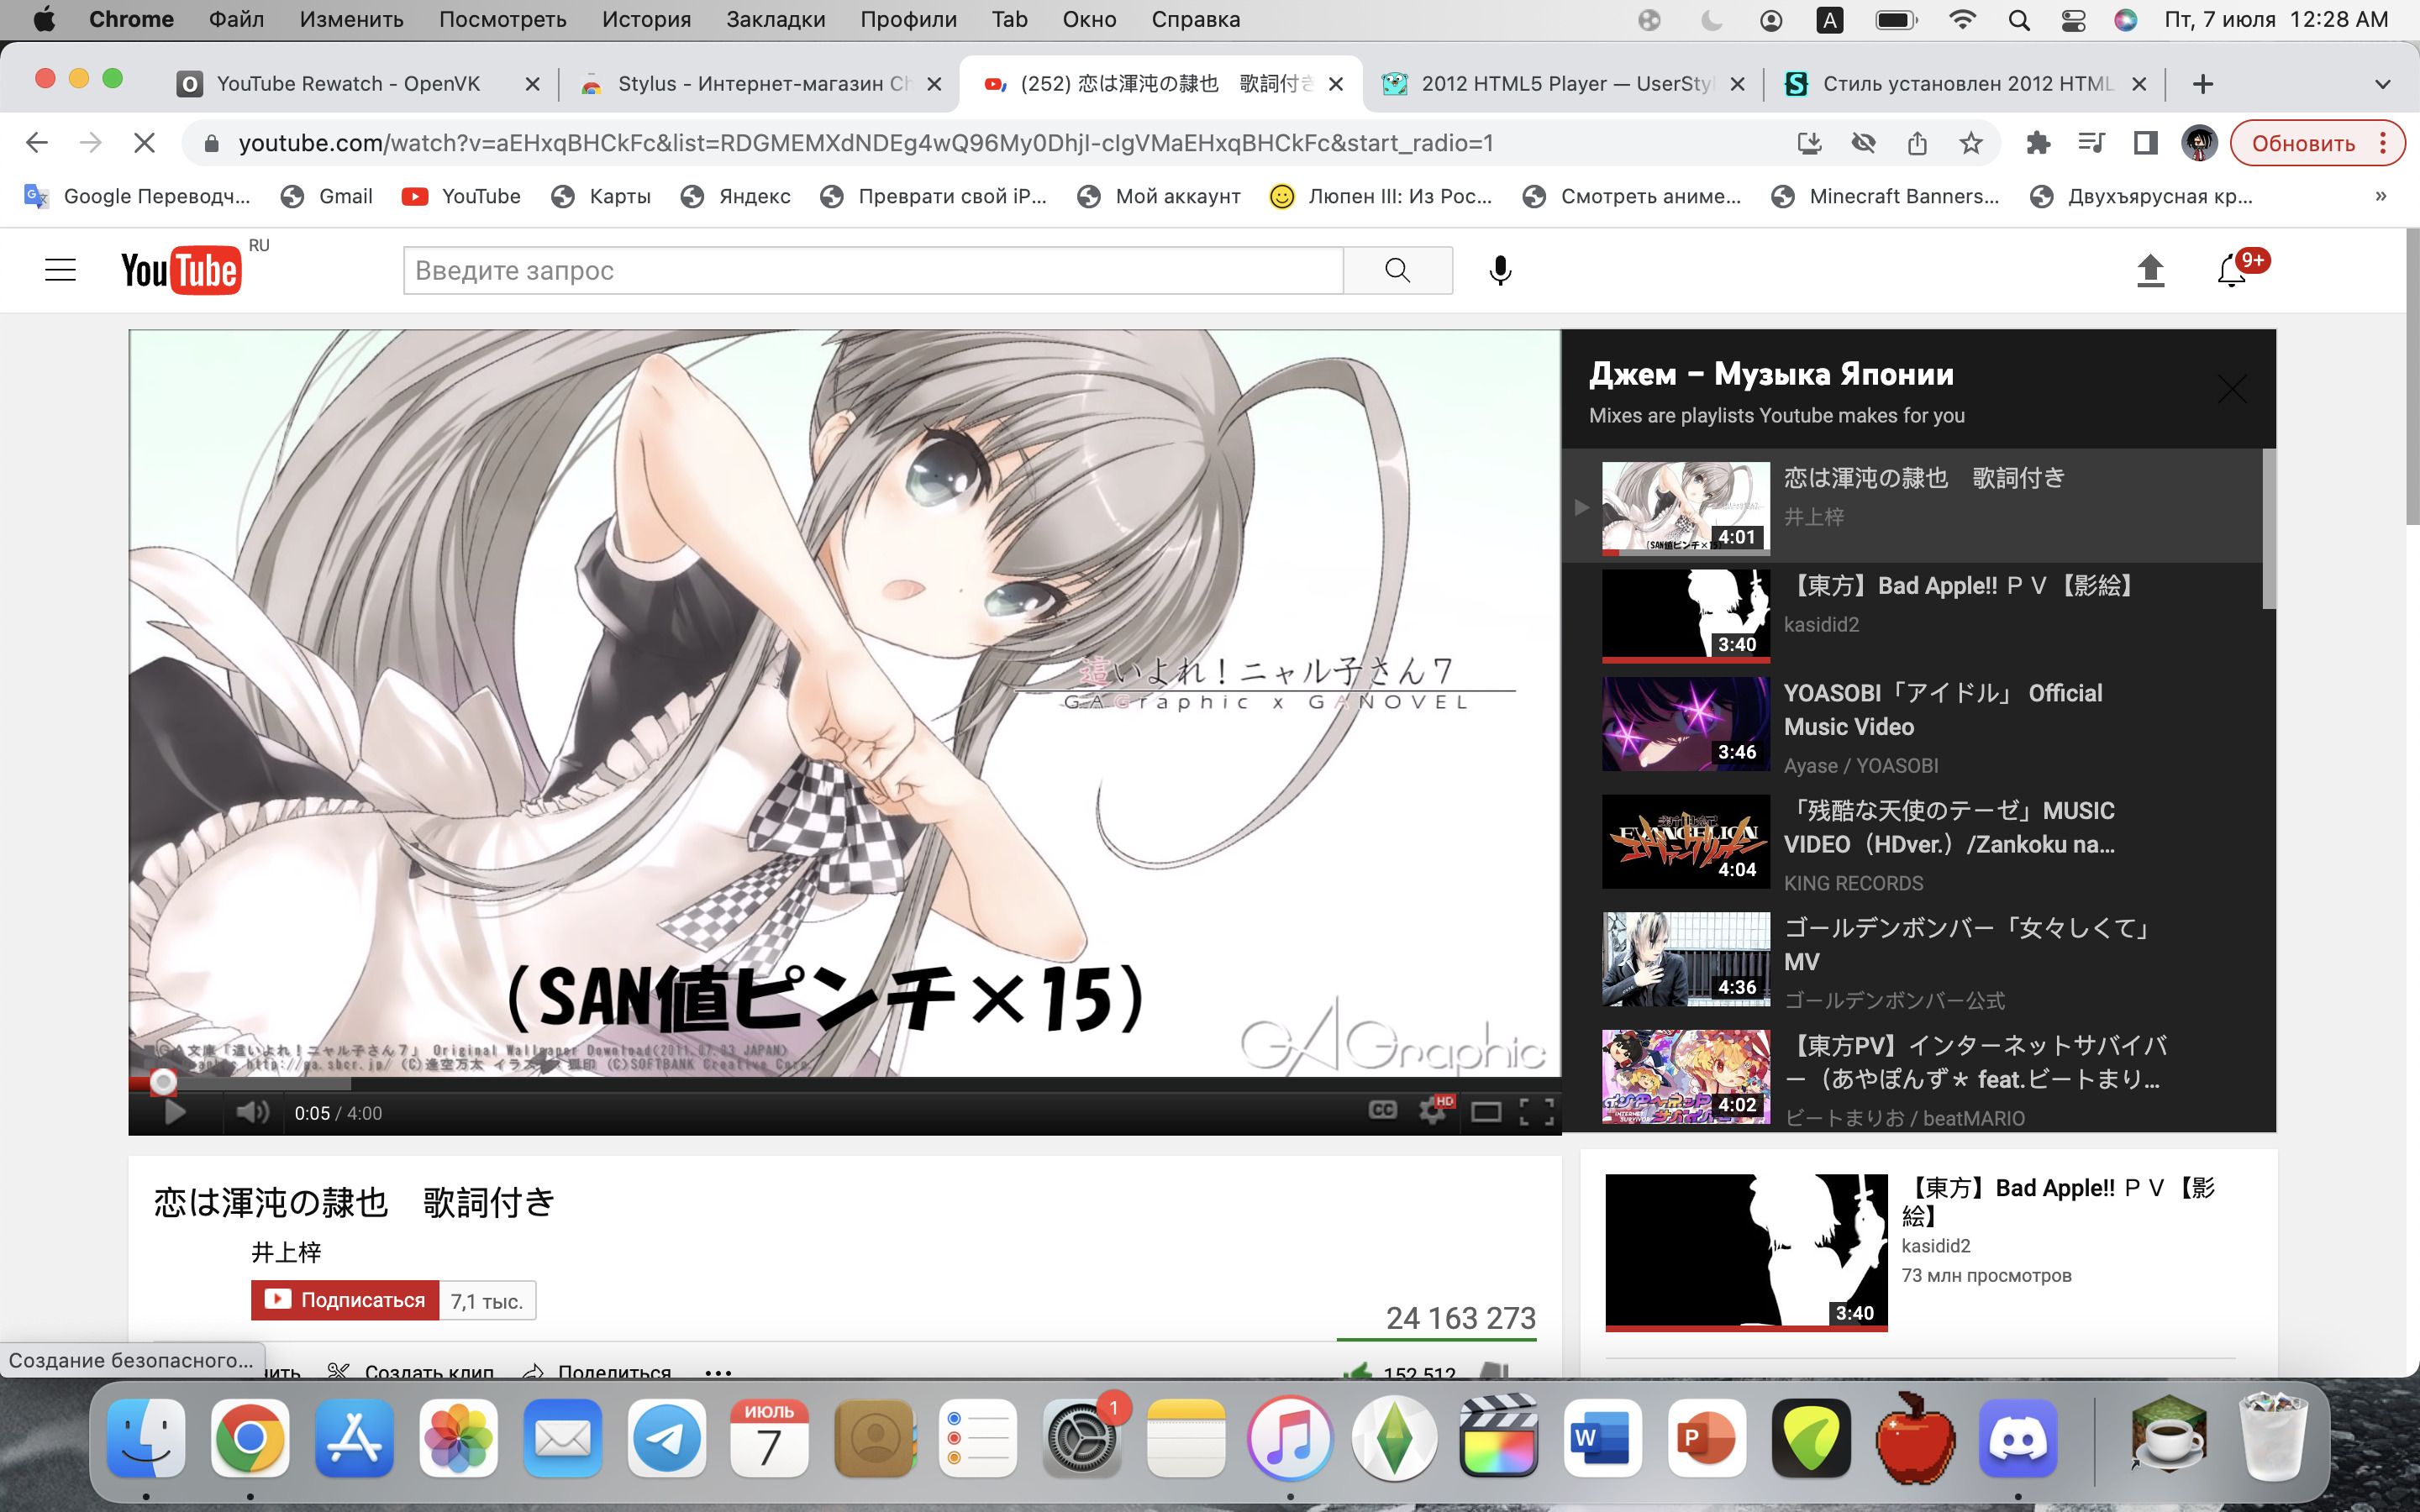Select the YOASOBI アイドル playlist thumbnail
The image size is (2420, 1512).
1685,724
